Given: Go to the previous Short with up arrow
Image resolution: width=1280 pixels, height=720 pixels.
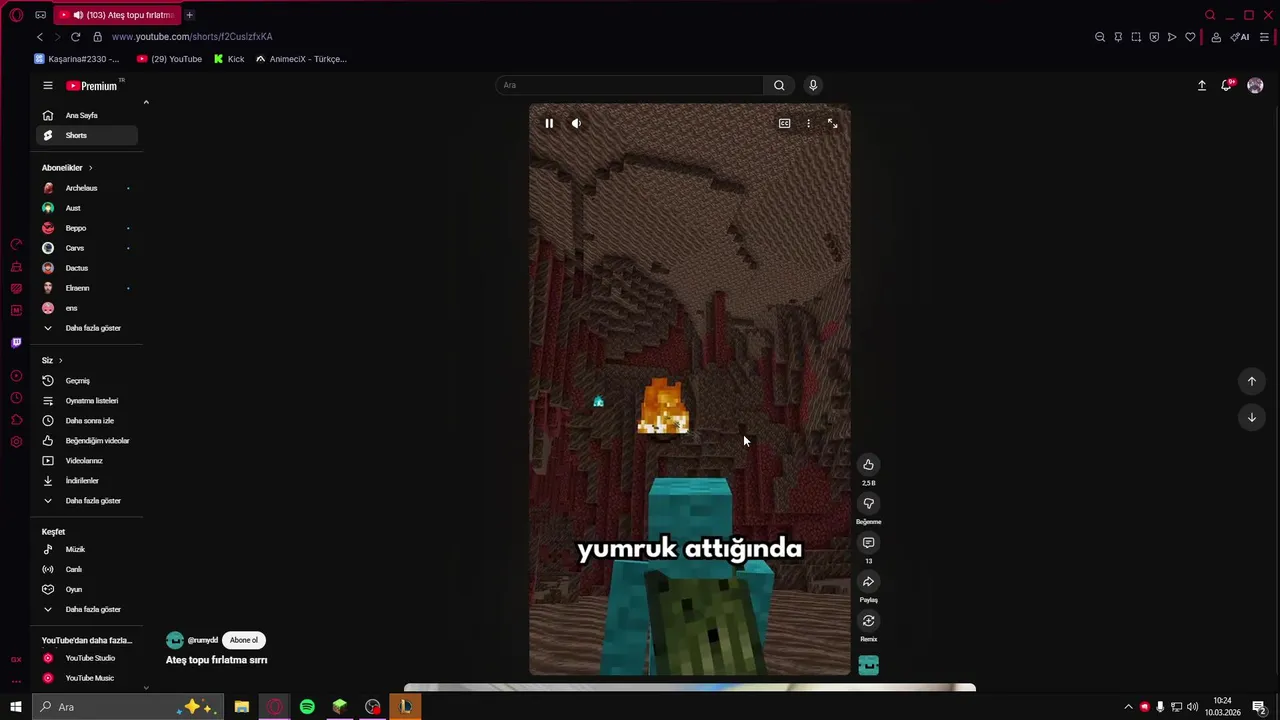Looking at the screenshot, I should point(1251,381).
